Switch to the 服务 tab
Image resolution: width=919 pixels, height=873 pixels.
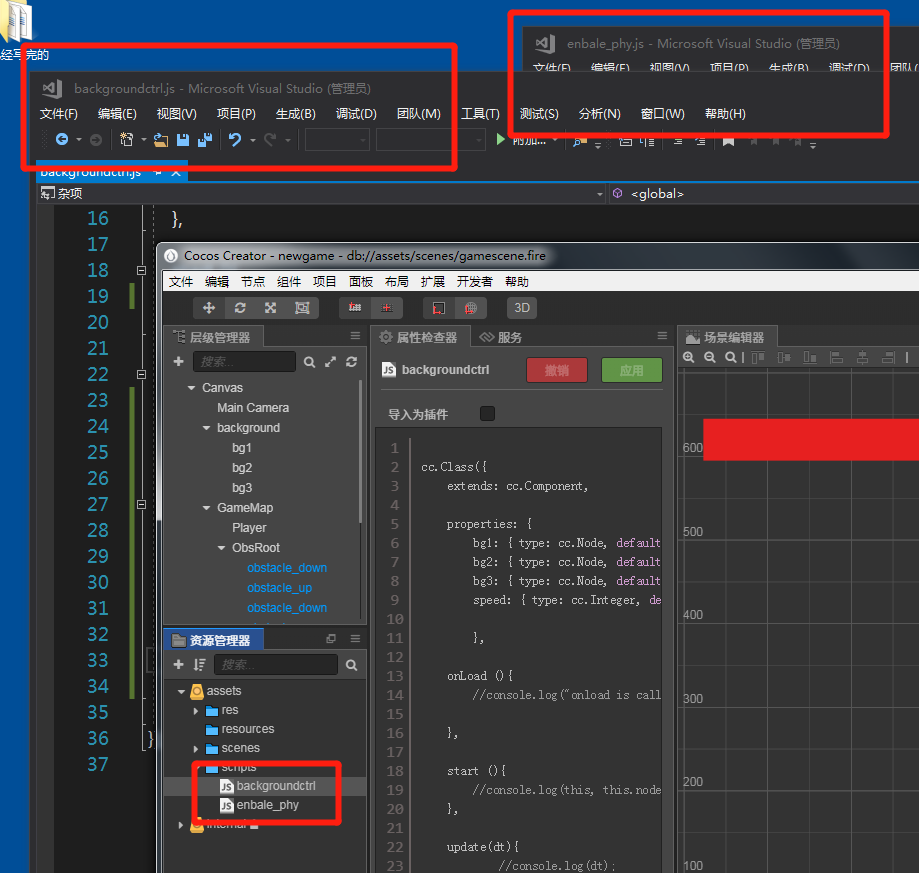[x=501, y=337]
